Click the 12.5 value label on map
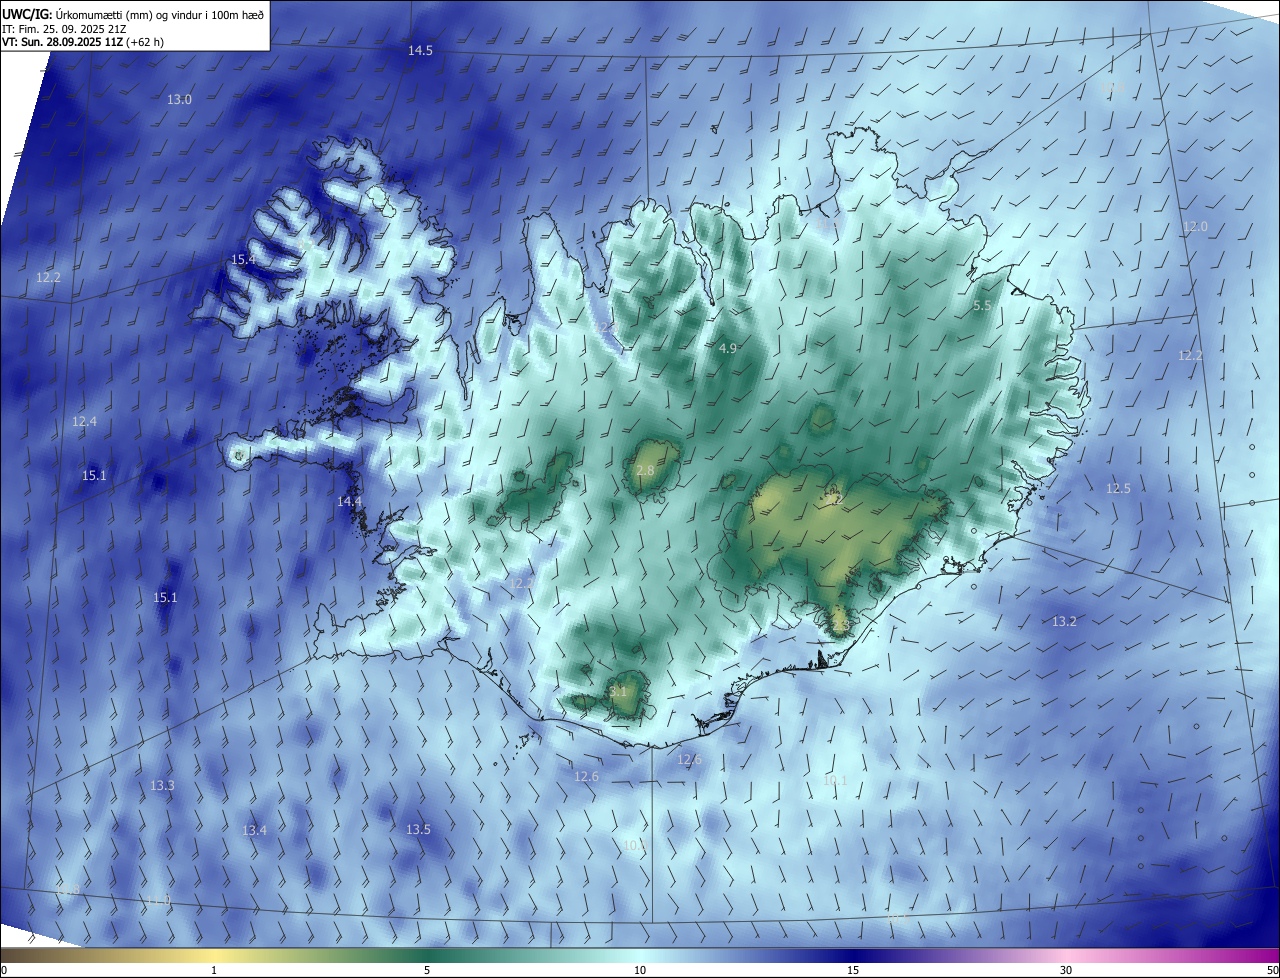Screen dimensions: 1280x978 pos(1118,488)
